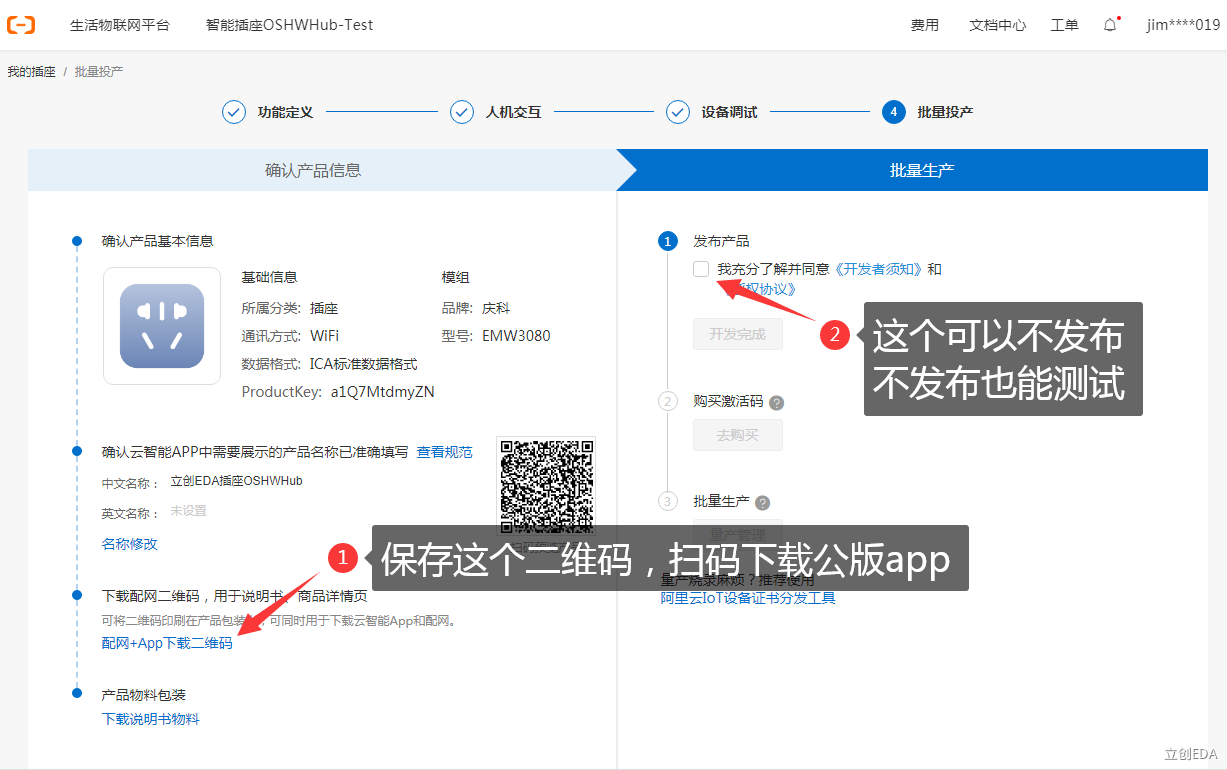This screenshot has height=770, width=1227.
Task: Open the notification bell icon
Action: (1110, 25)
